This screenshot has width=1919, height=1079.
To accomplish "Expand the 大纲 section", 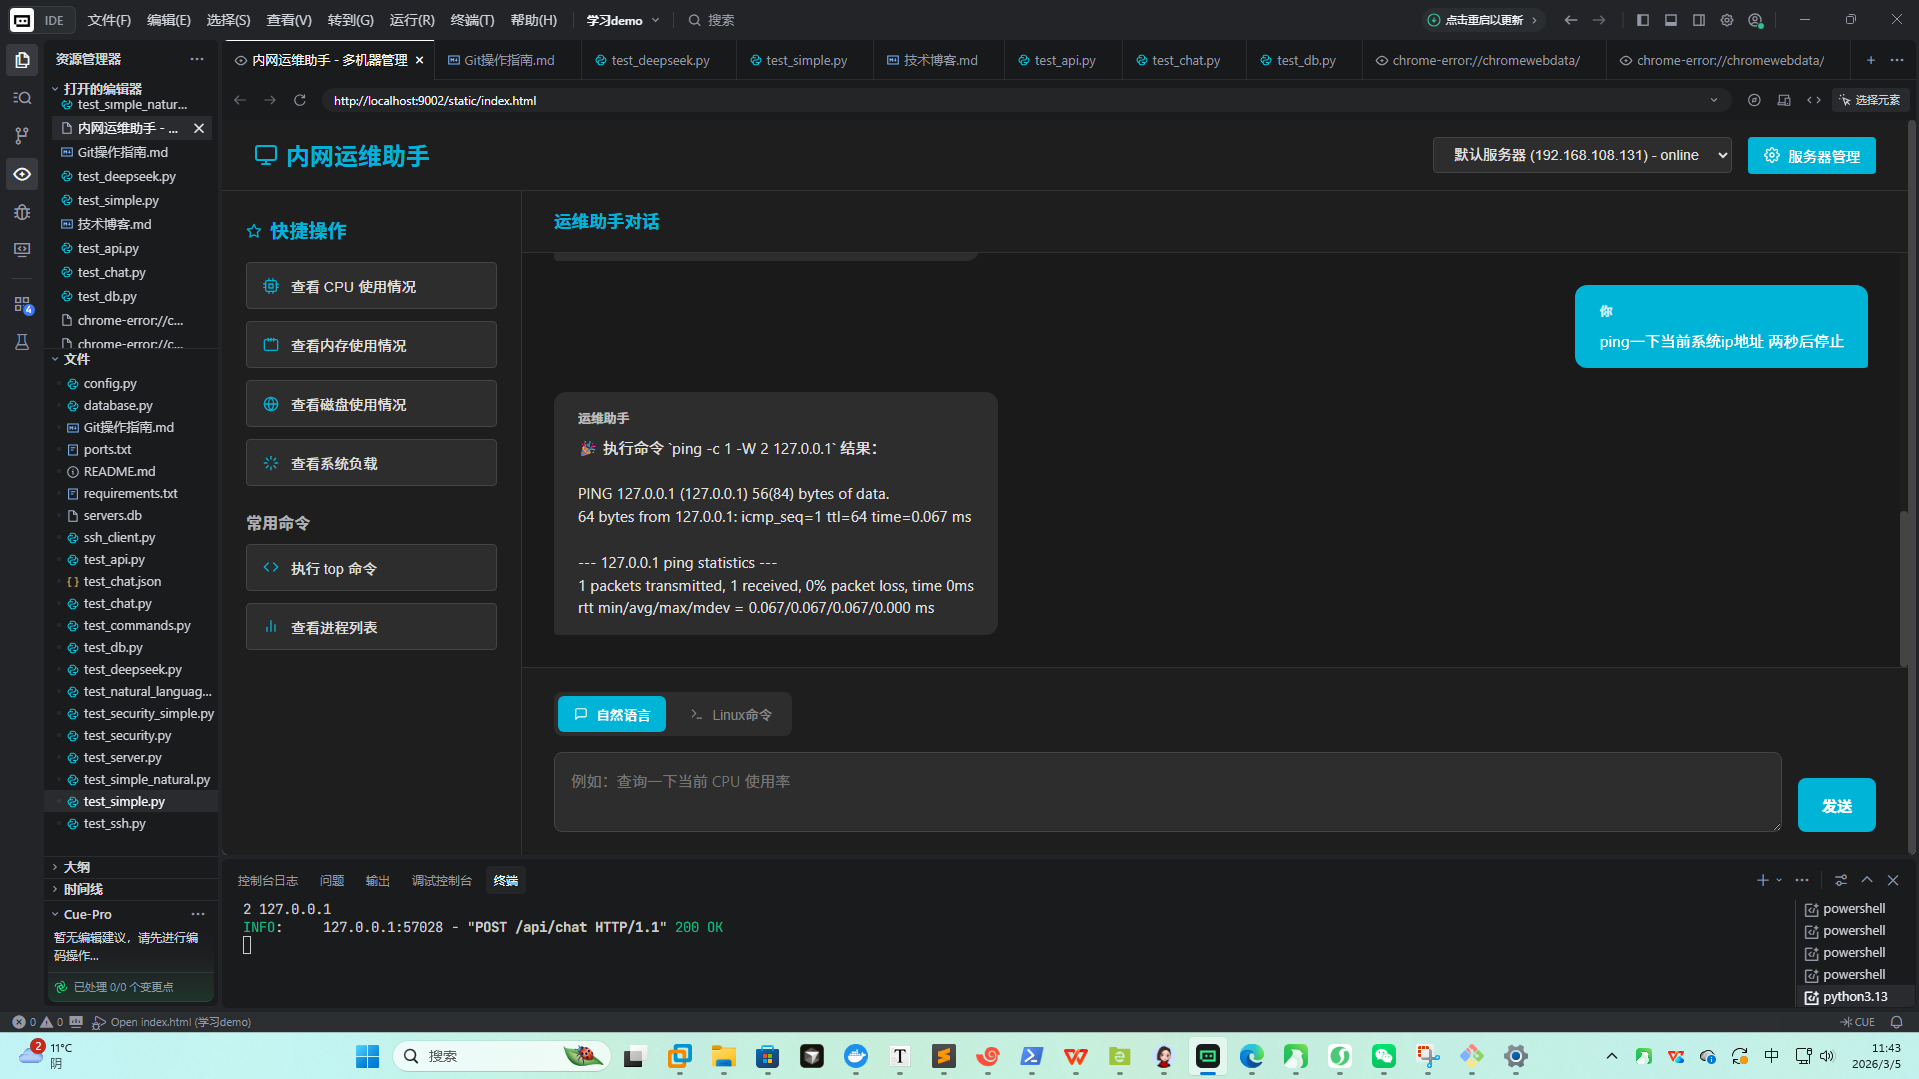I will pos(77,867).
